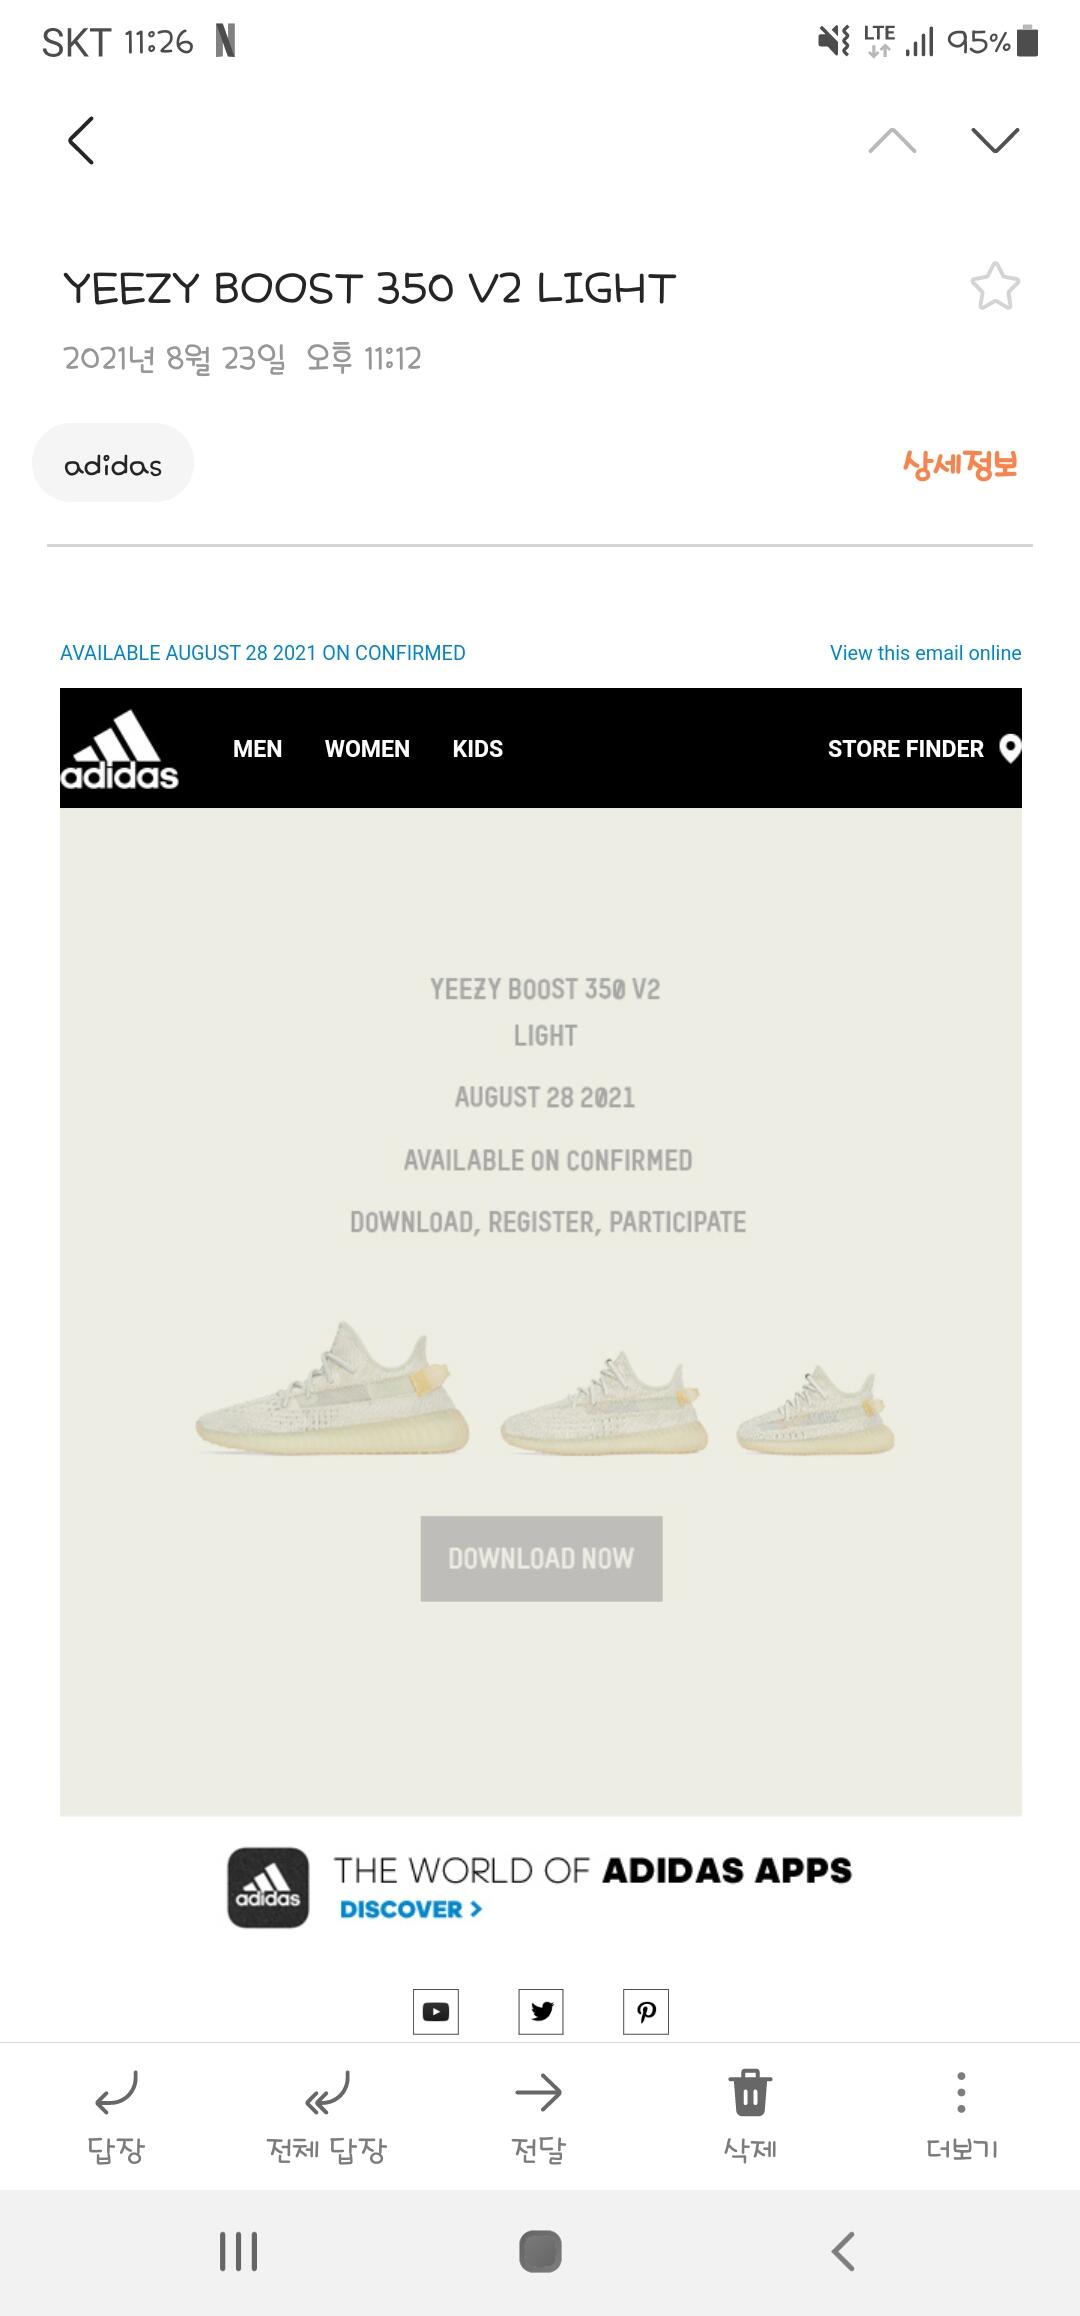This screenshot has height=2316, width=1080.
Task: Open STORE FINDER with pin icon
Action: click(924, 749)
